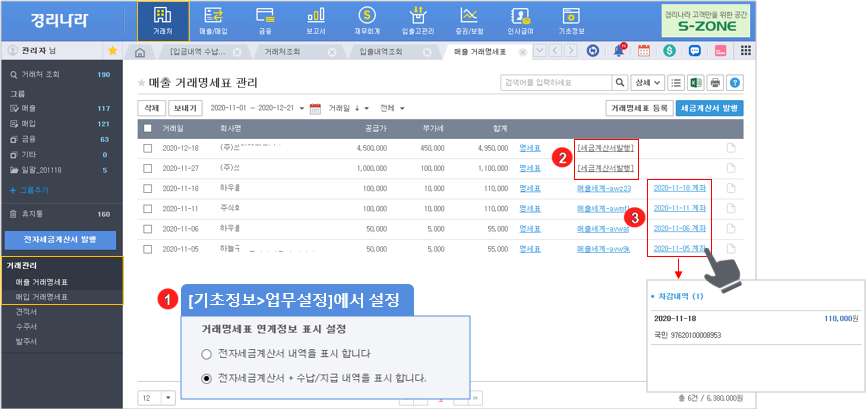Check the 2020-11-05 row checkbox
Screen dimensions: 867x409
148,249
